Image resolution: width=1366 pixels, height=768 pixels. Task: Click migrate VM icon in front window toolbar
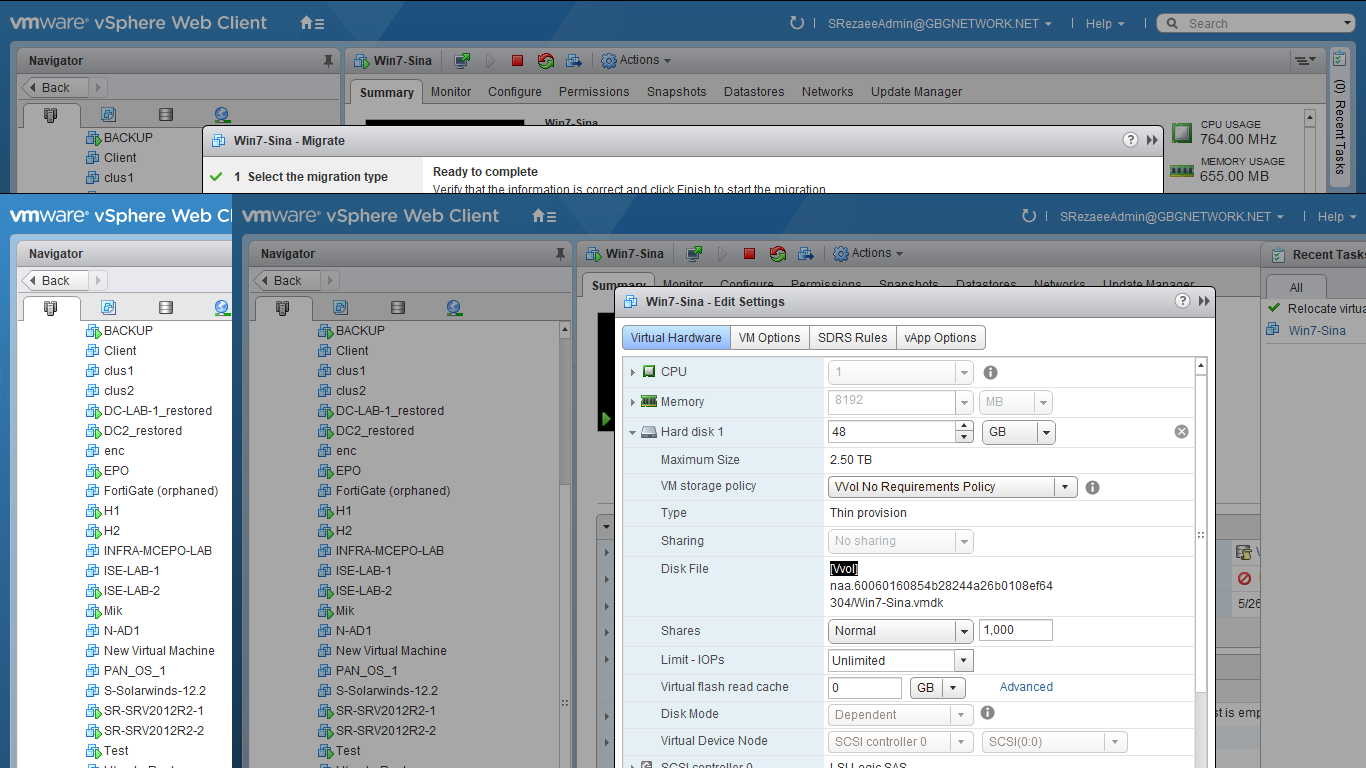pos(806,254)
